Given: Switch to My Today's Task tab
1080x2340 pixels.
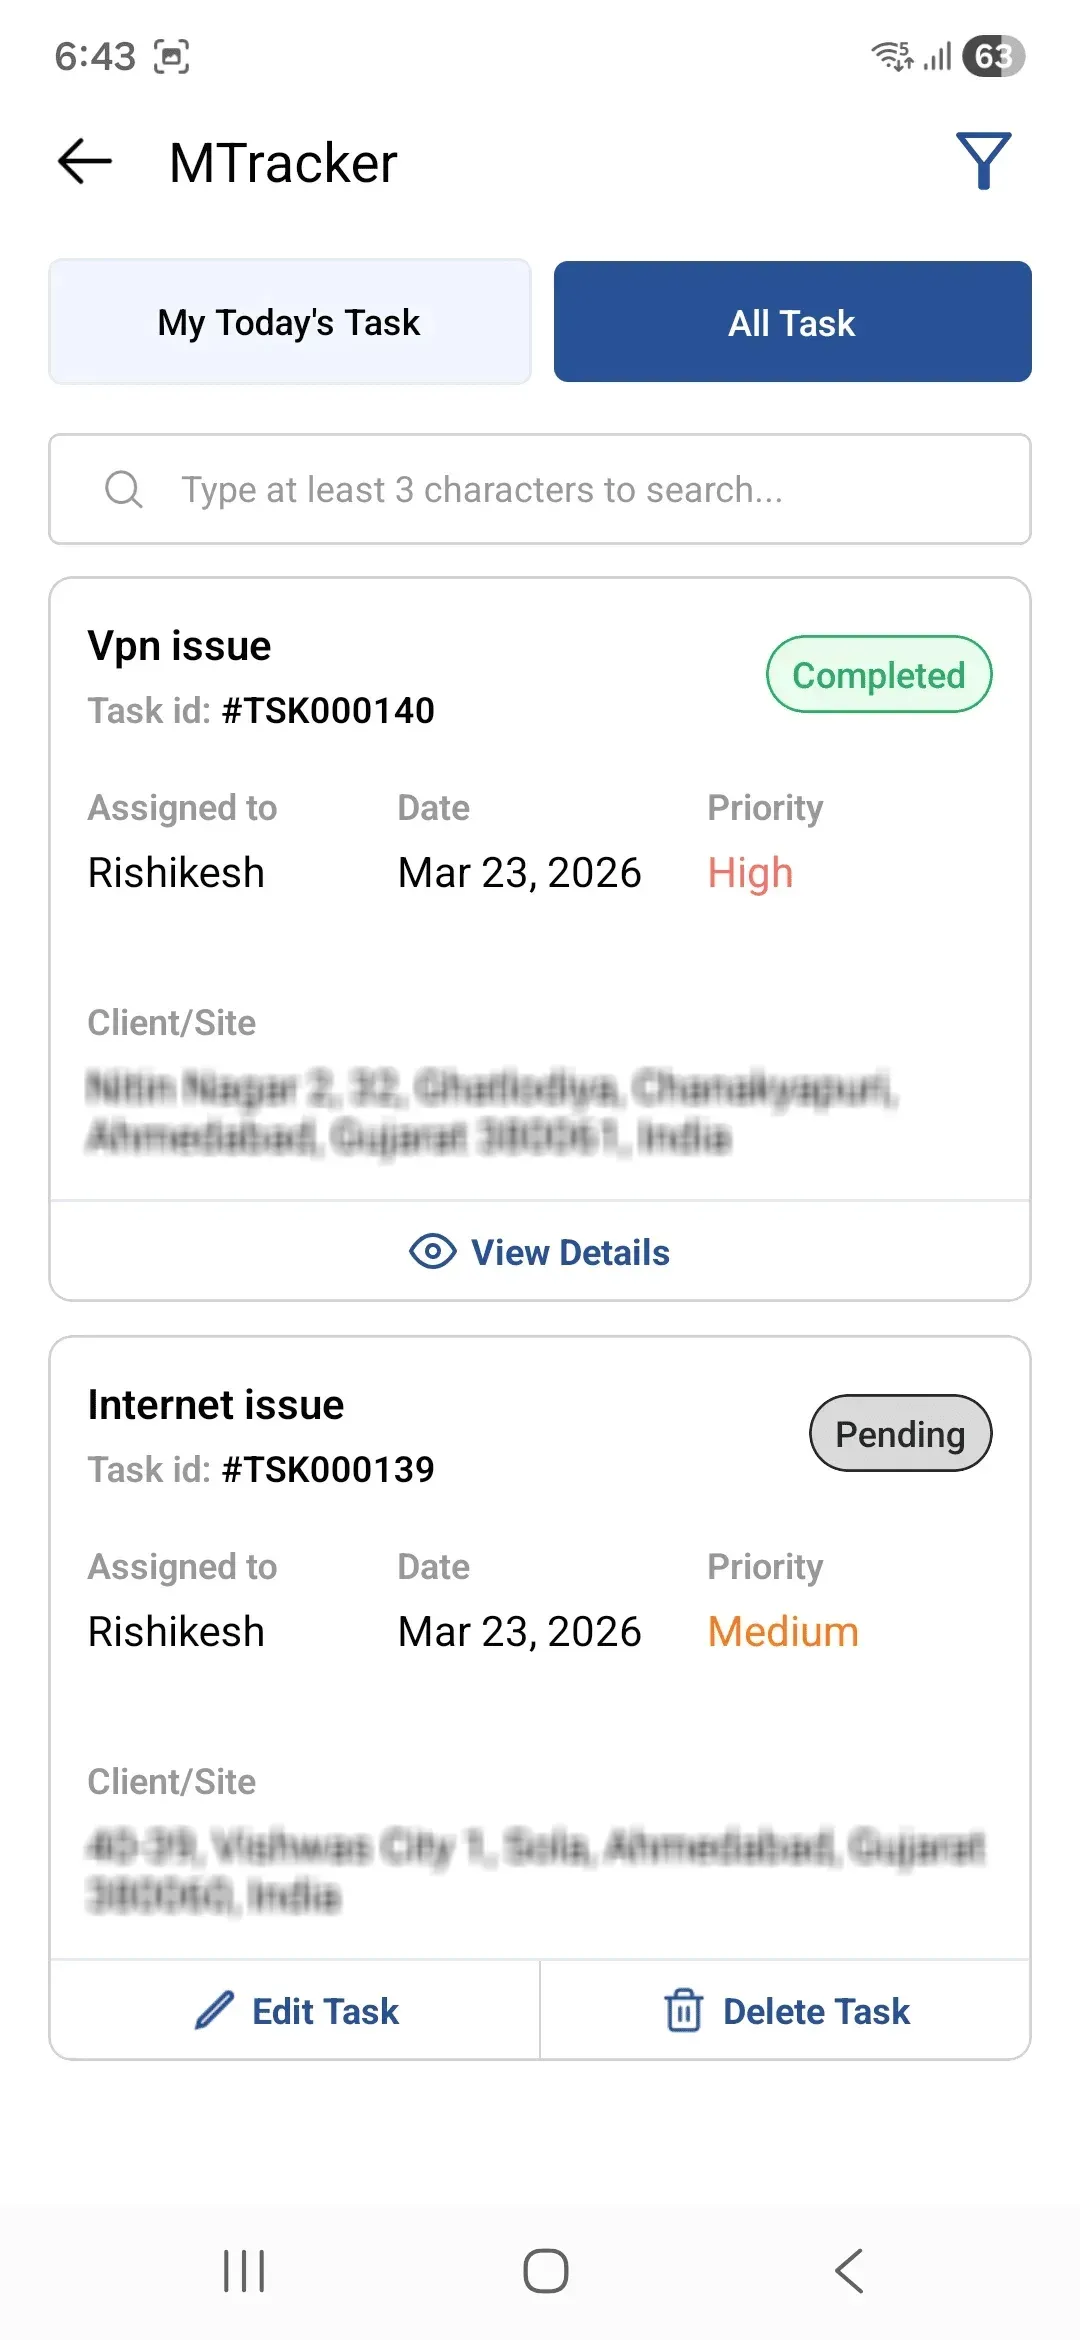Looking at the screenshot, I should (290, 322).
